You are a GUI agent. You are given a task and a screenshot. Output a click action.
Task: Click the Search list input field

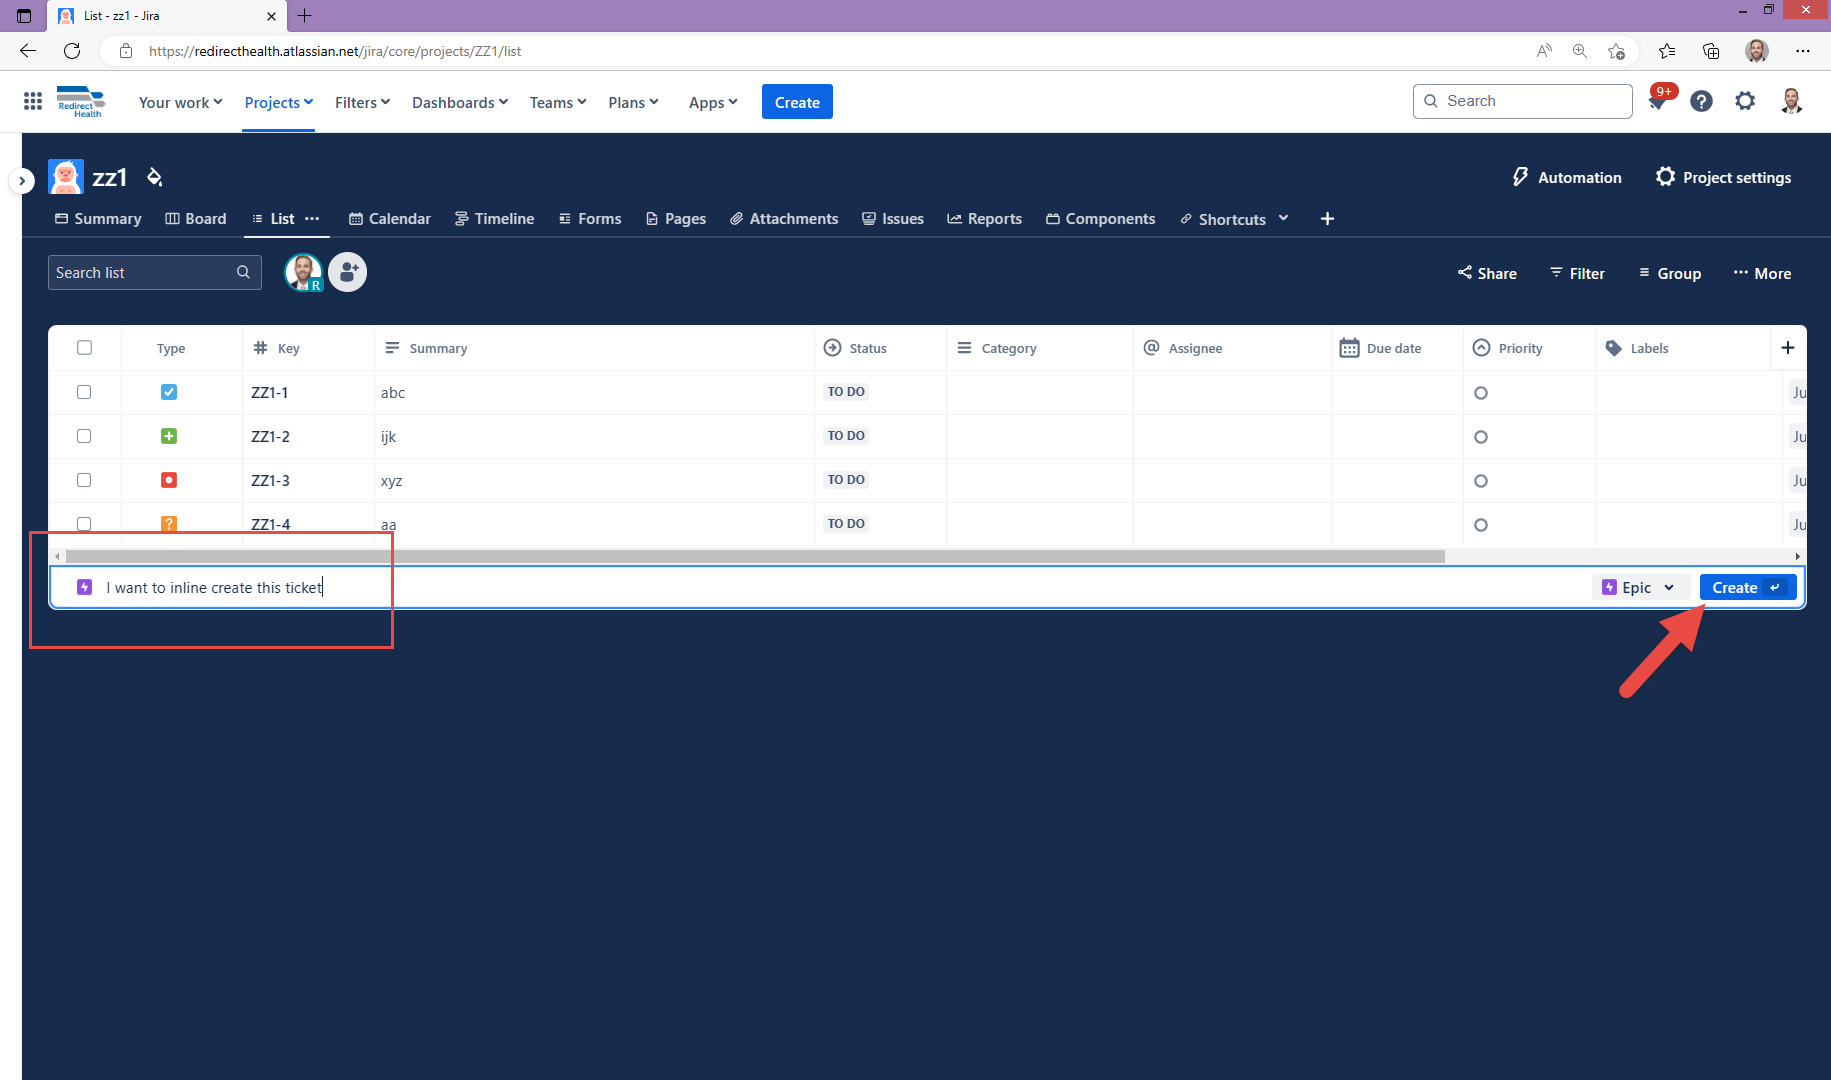(x=154, y=272)
